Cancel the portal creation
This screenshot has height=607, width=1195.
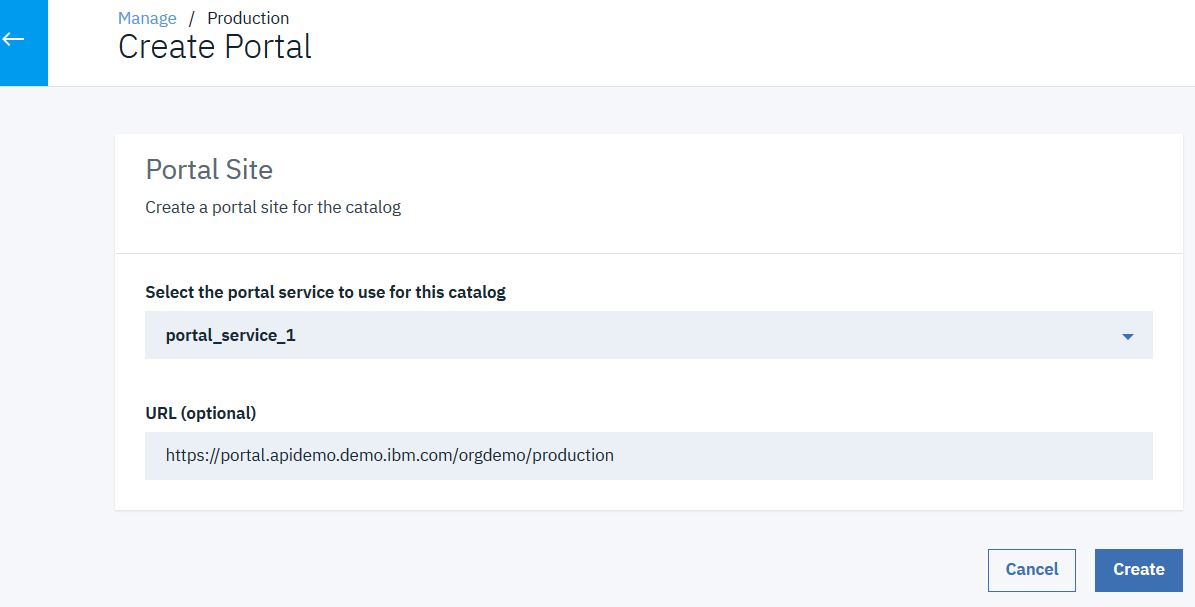tap(1031, 569)
